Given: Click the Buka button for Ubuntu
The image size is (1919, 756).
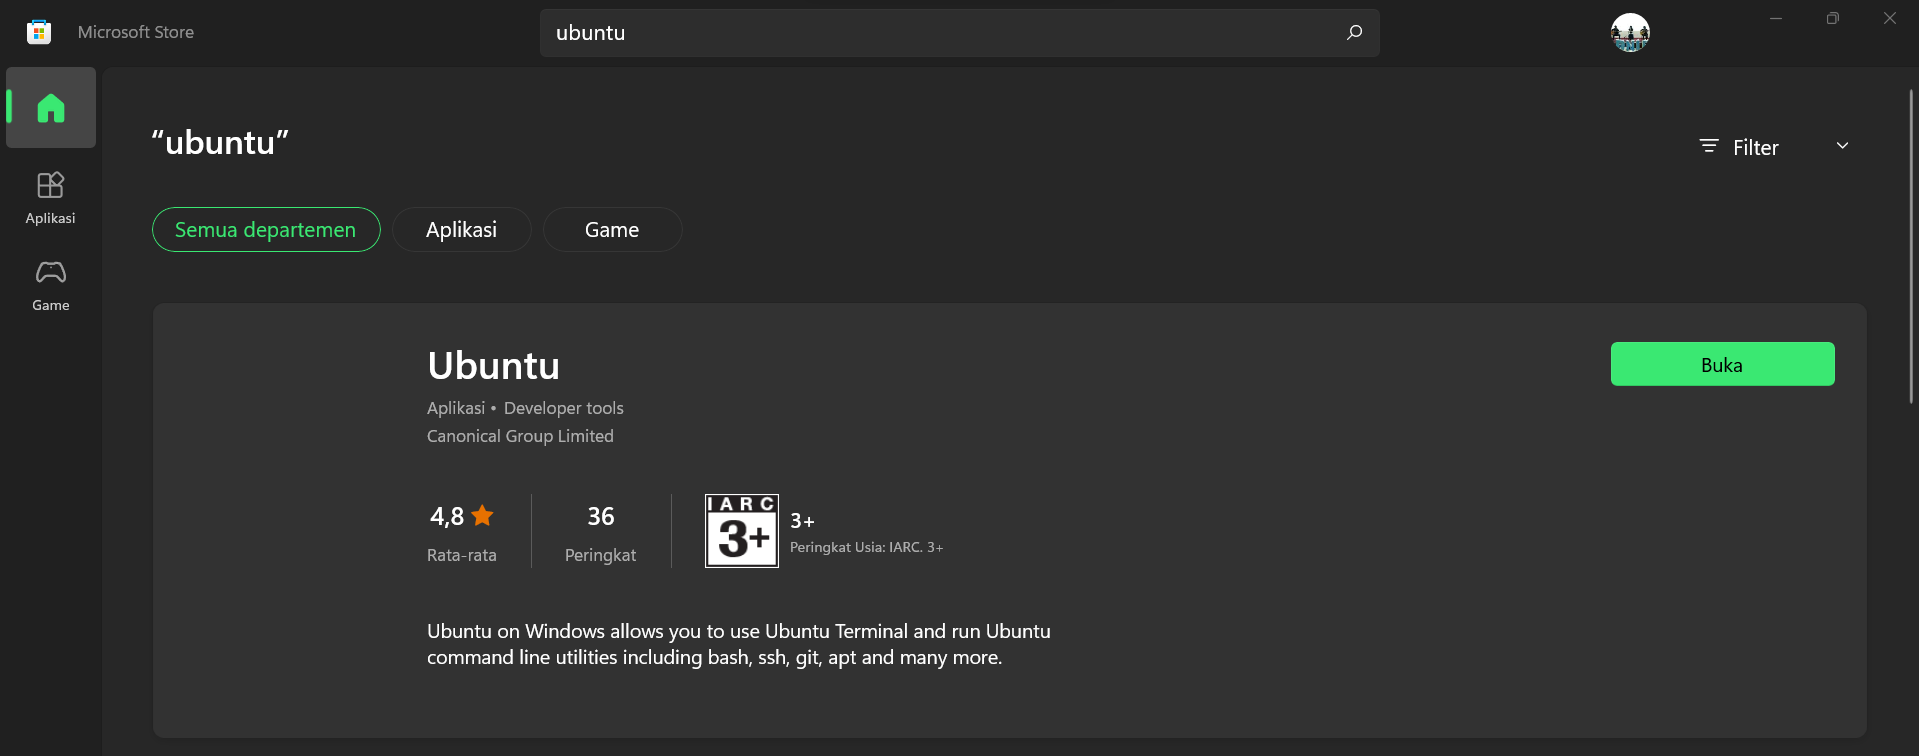Looking at the screenshot, I should (1722, 364).
